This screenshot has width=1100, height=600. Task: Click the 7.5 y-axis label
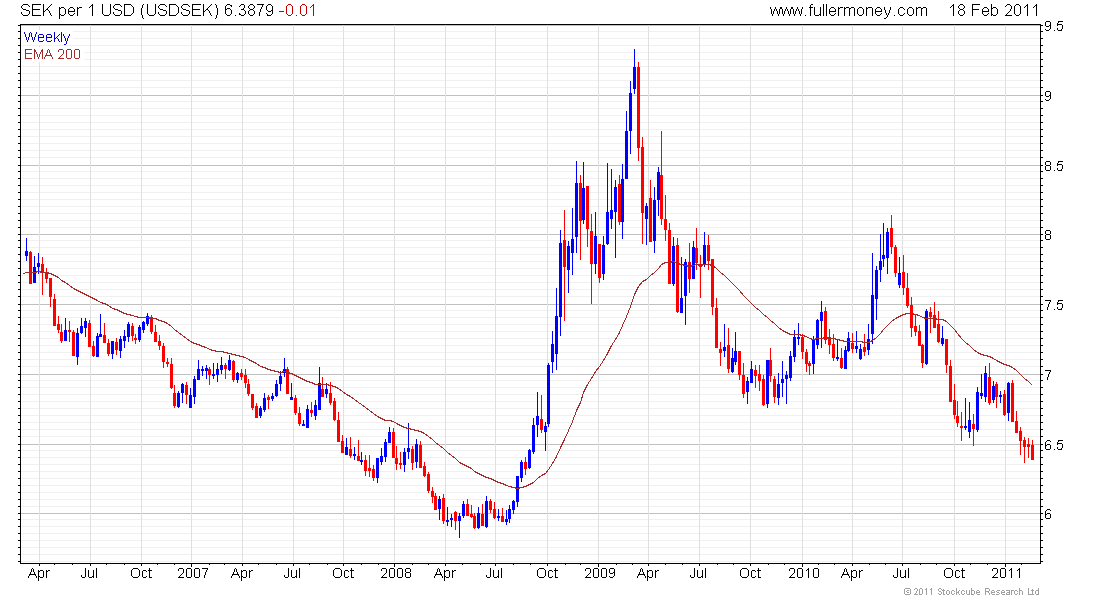1053,305
